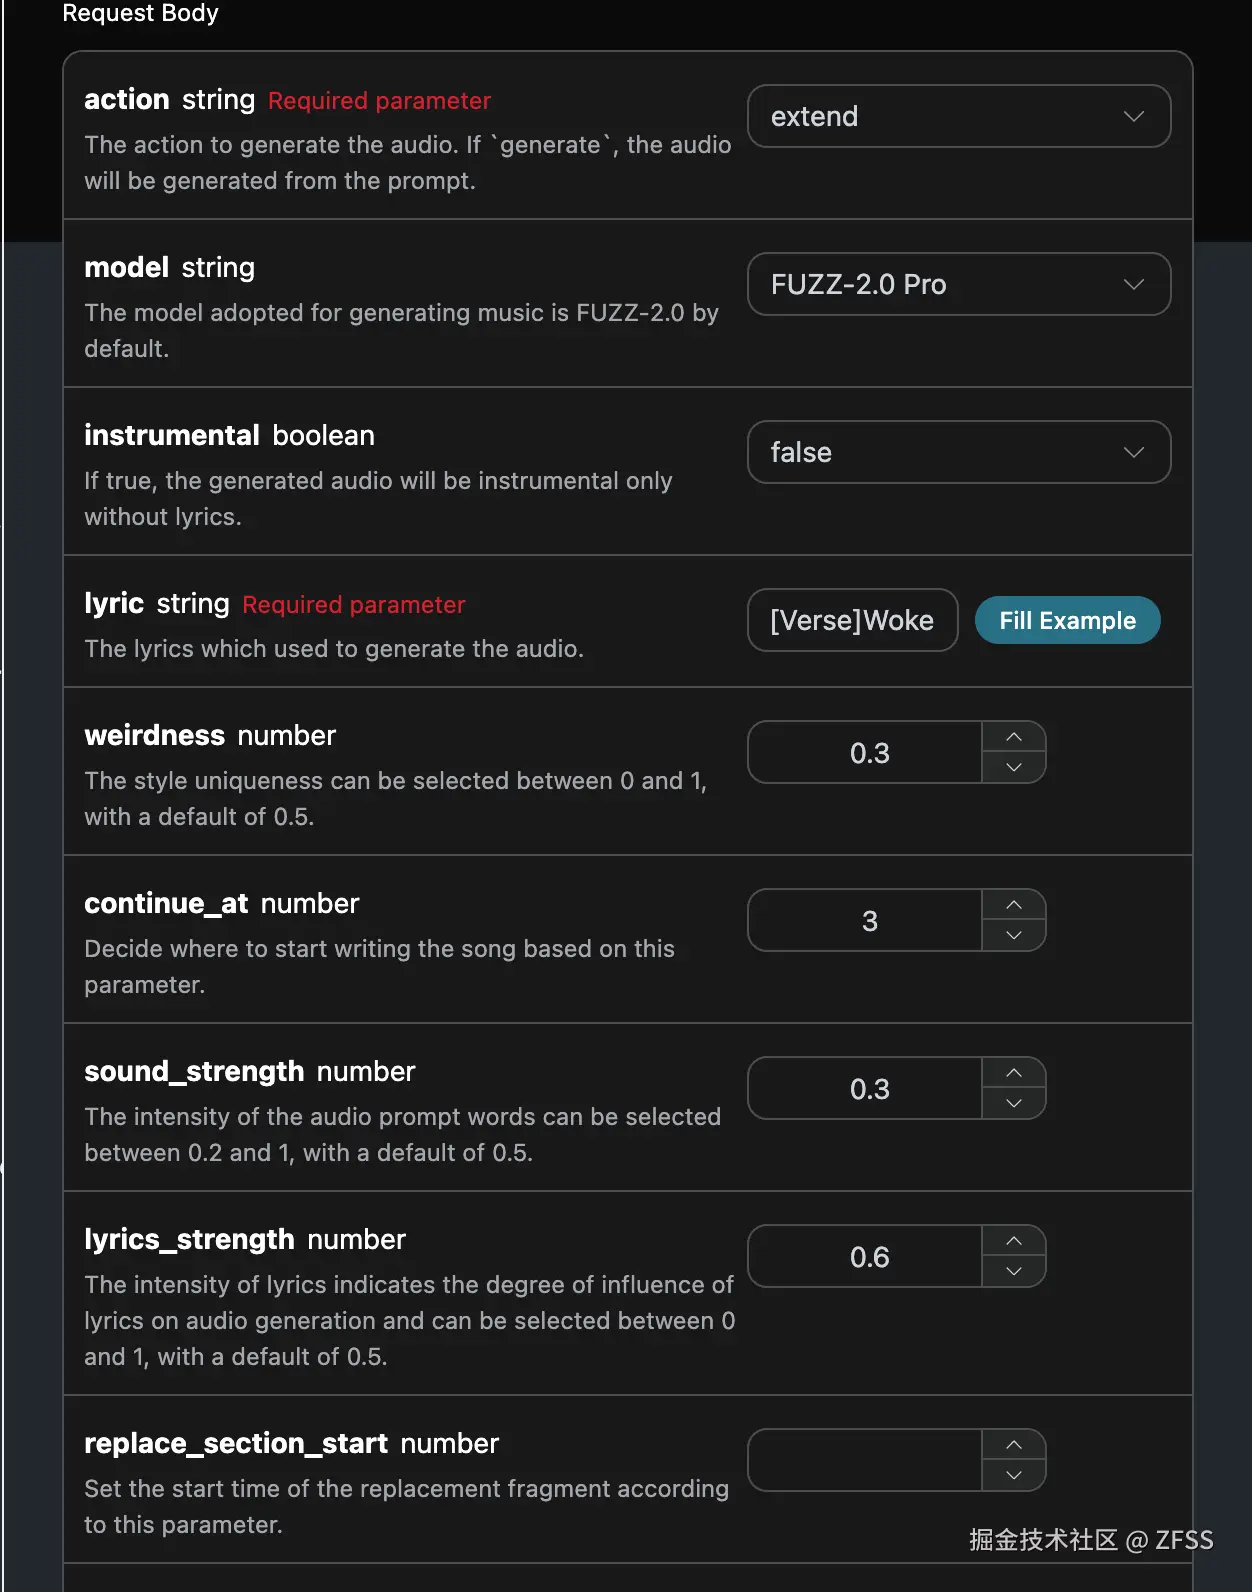
Task: Click the lyrics_strength field showing 0.6
Action: point(866,1256)
